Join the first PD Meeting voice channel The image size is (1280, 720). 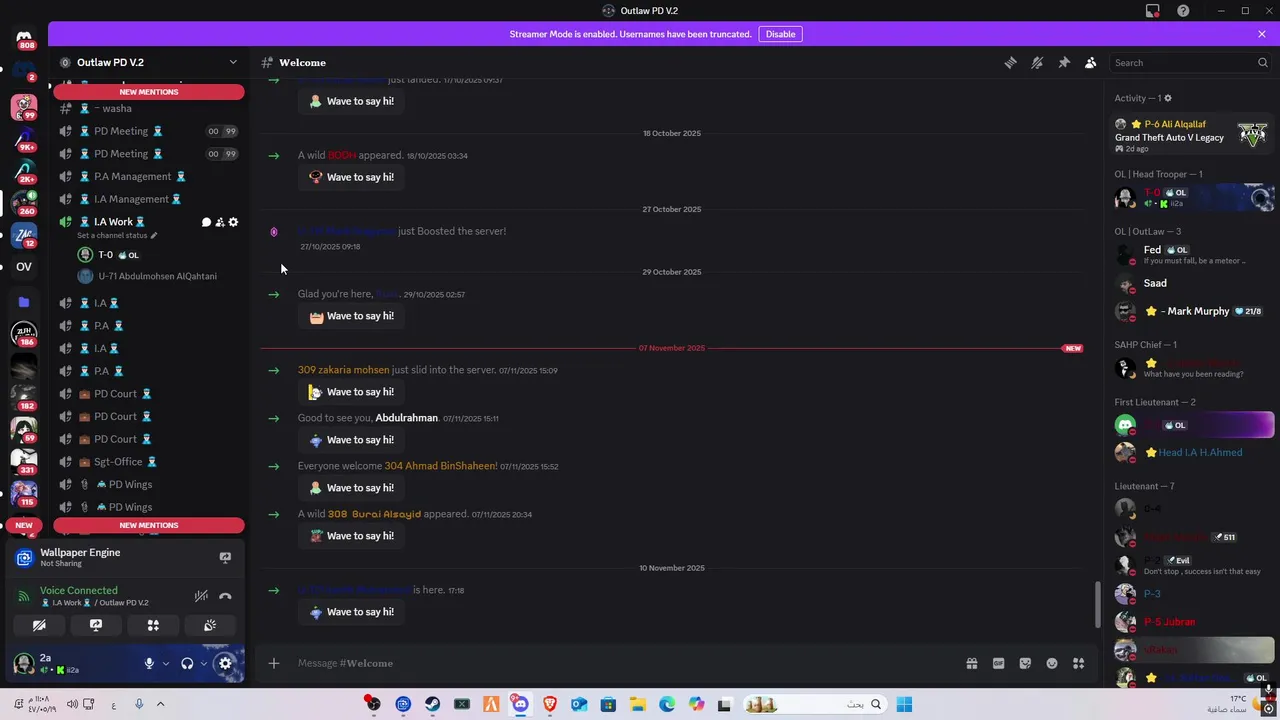(x=149, y=131)
